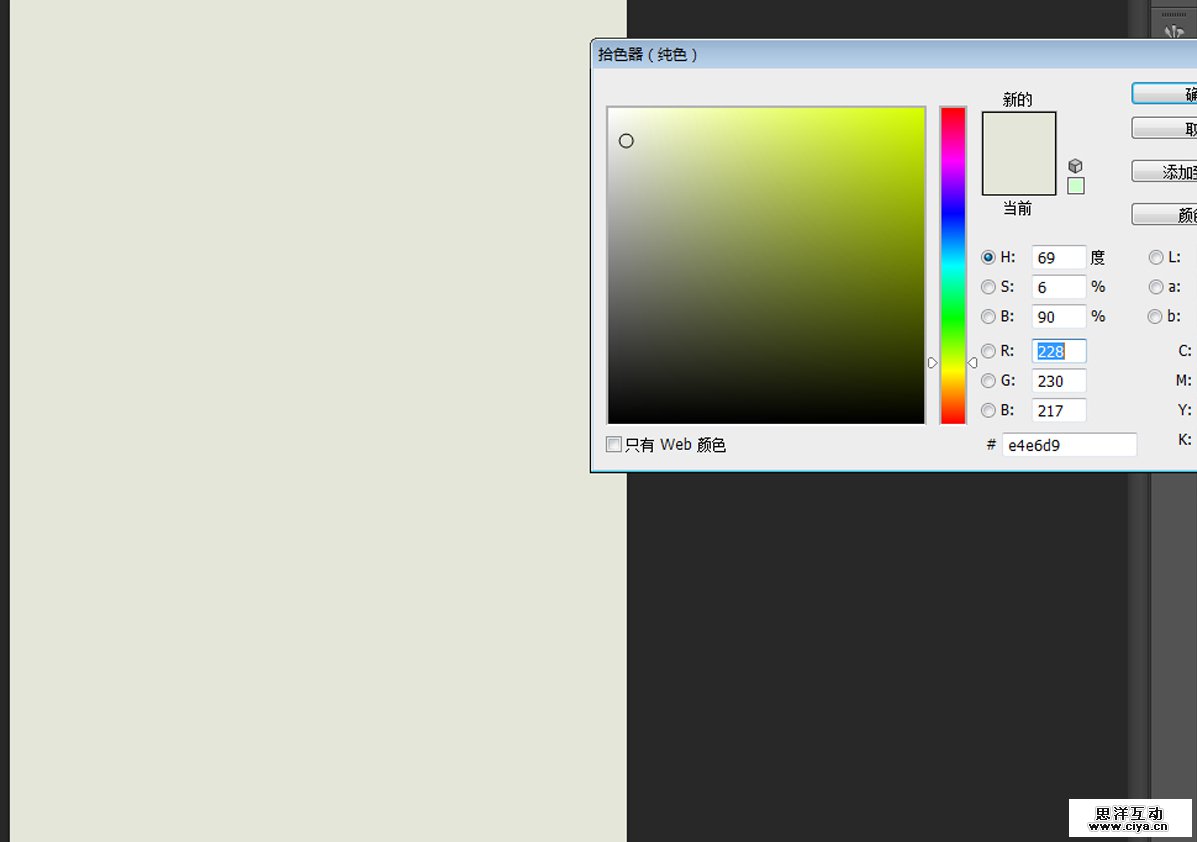Viewport: 1197px width, 842px height.
Task: Click the circular picker marker in the color field
Action: 626,140
